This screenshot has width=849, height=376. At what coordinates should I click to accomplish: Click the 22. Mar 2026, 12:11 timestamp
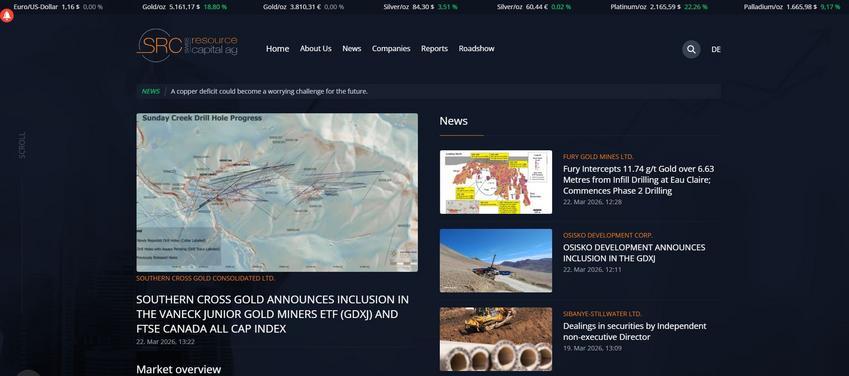(x=592, y=269)
